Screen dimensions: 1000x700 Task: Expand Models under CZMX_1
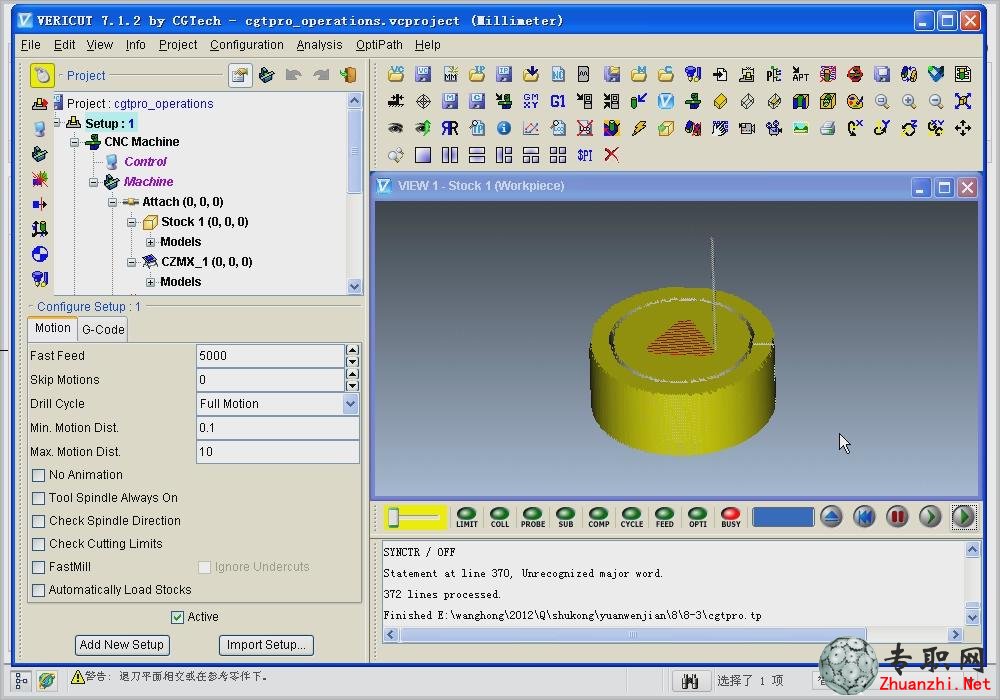[151, 282]
